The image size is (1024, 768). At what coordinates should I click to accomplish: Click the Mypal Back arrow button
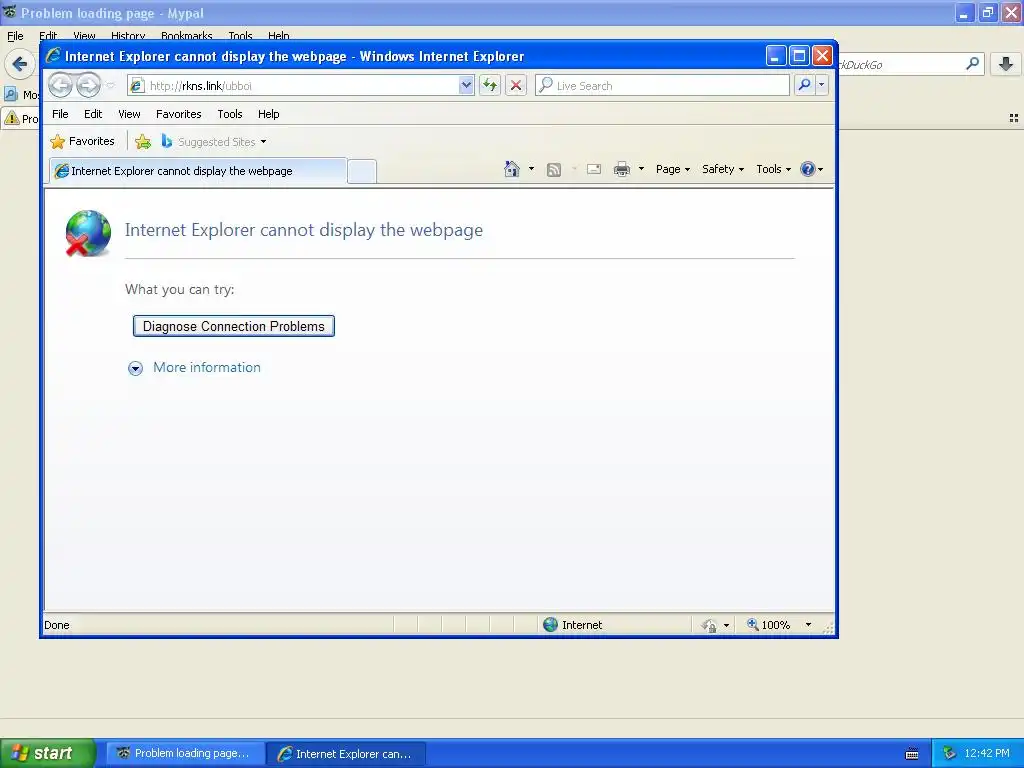pyautogui.click(x=20, y=64)
